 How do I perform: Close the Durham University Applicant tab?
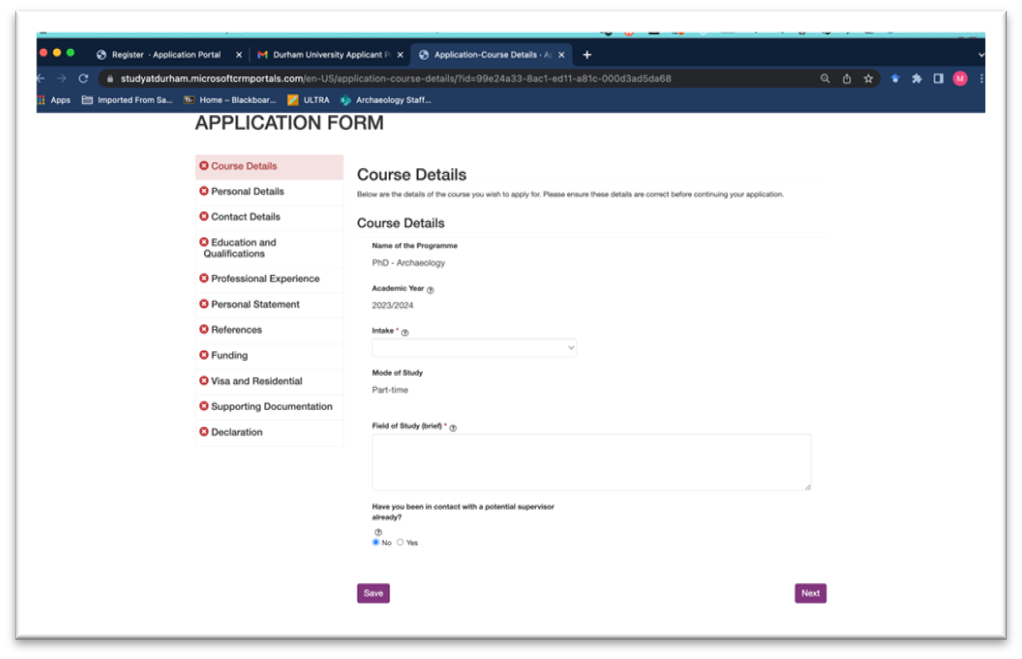pyautogui.click(x=400, y=55)
